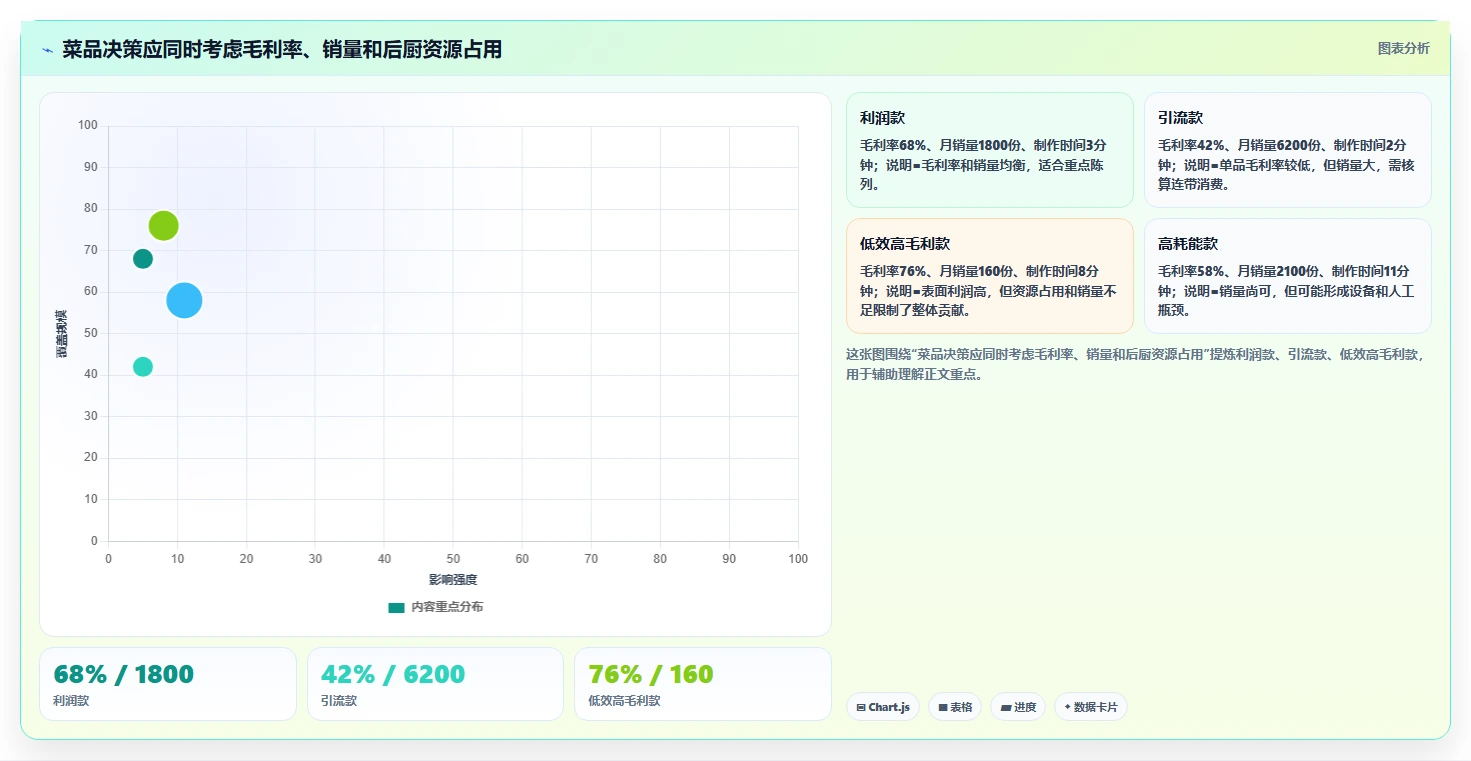
Task: Click the Chart.js tag
Action: (x=883, y=707)
